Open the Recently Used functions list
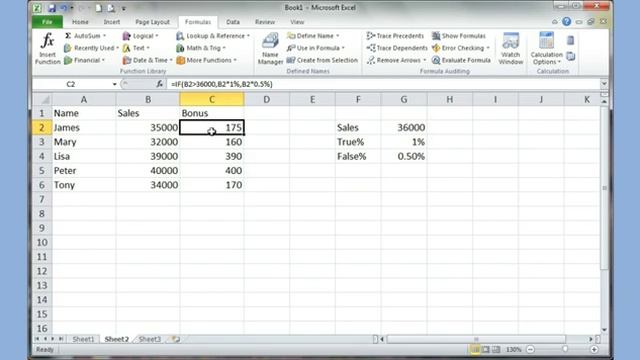 coord(91,48)
